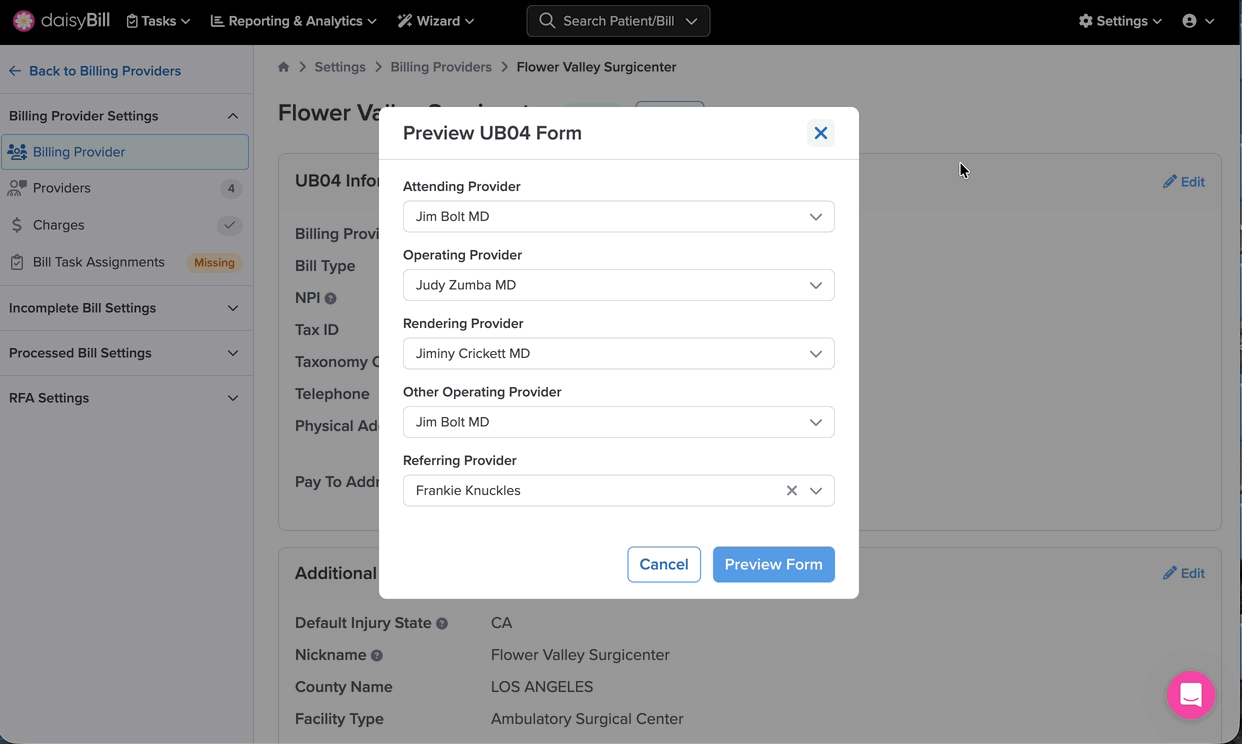1242x744 pixels.
Task: Click the Search Patient/Bill field
Action: pos(617,21)
